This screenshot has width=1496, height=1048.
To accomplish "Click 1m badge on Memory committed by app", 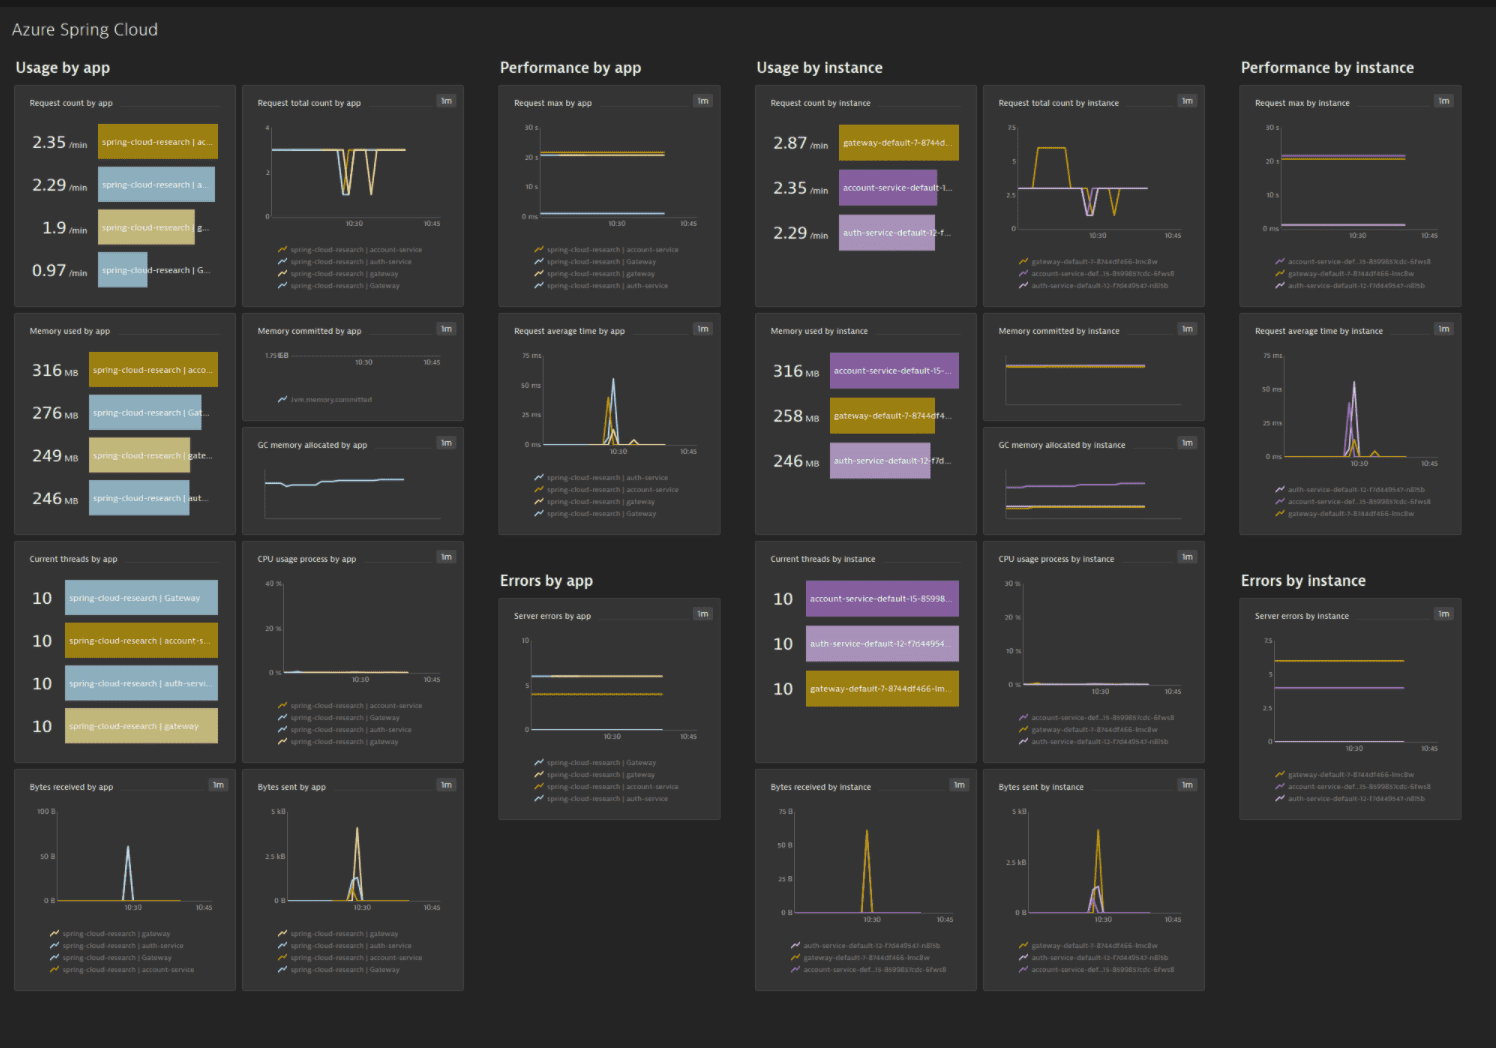I will pos(446,329).
